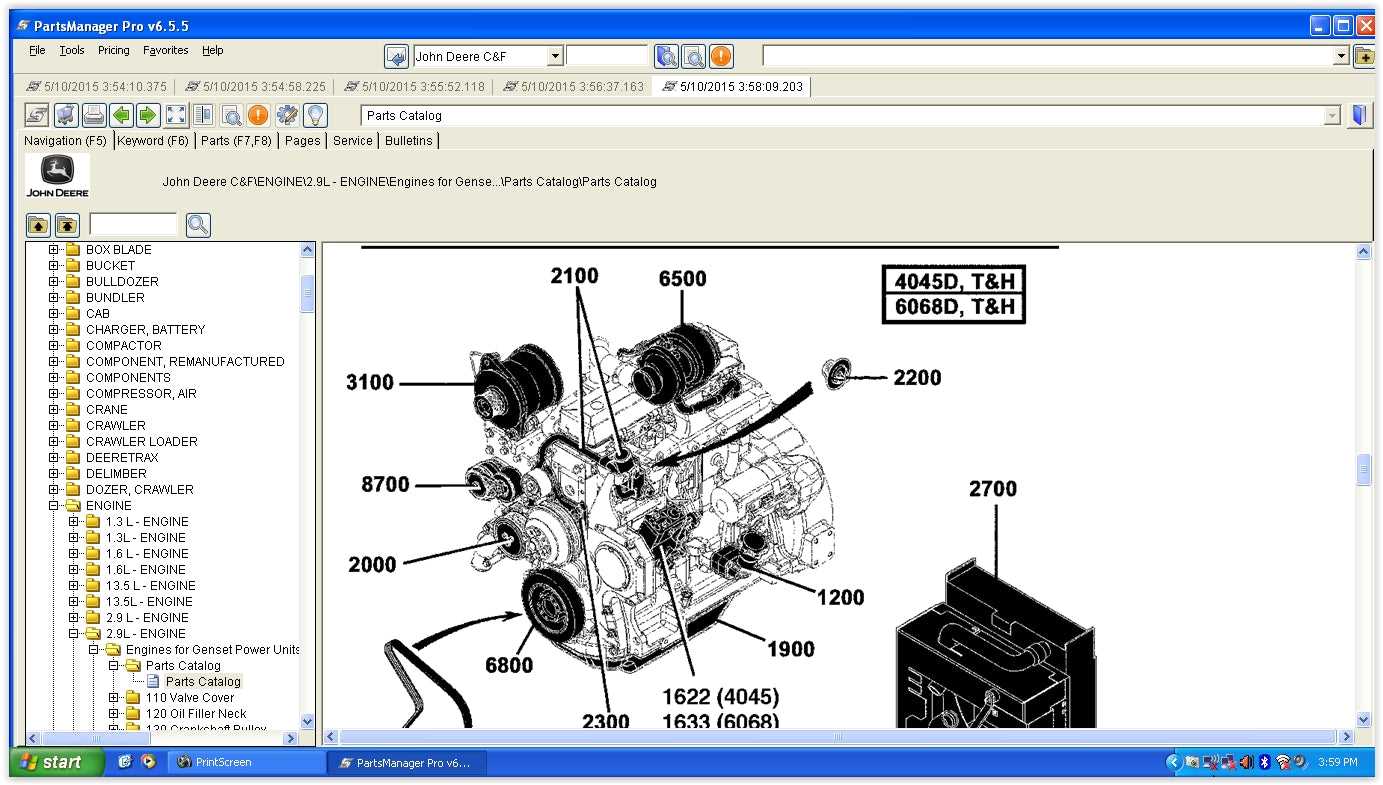Viewport: 1383px width, 785px height.
Task: Switch to session tab 5/10/2015 3:56:37.163
Action: [573, 87]
